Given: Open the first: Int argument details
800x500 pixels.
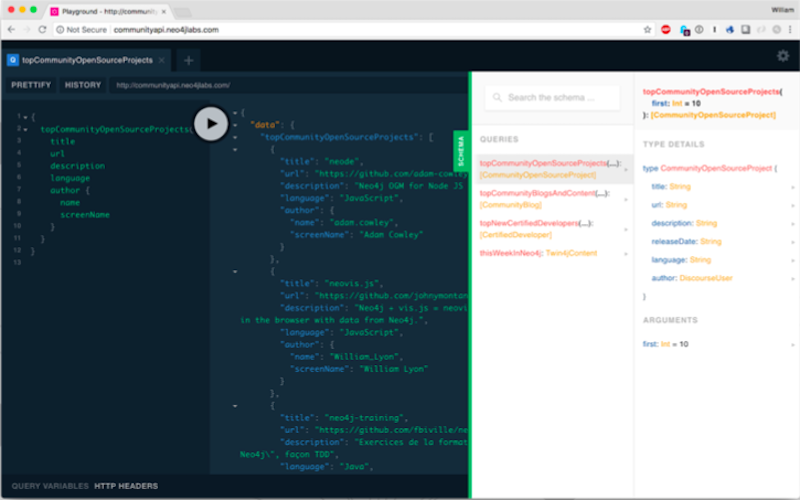Looking at the screenshot, I should coord(719,344).
